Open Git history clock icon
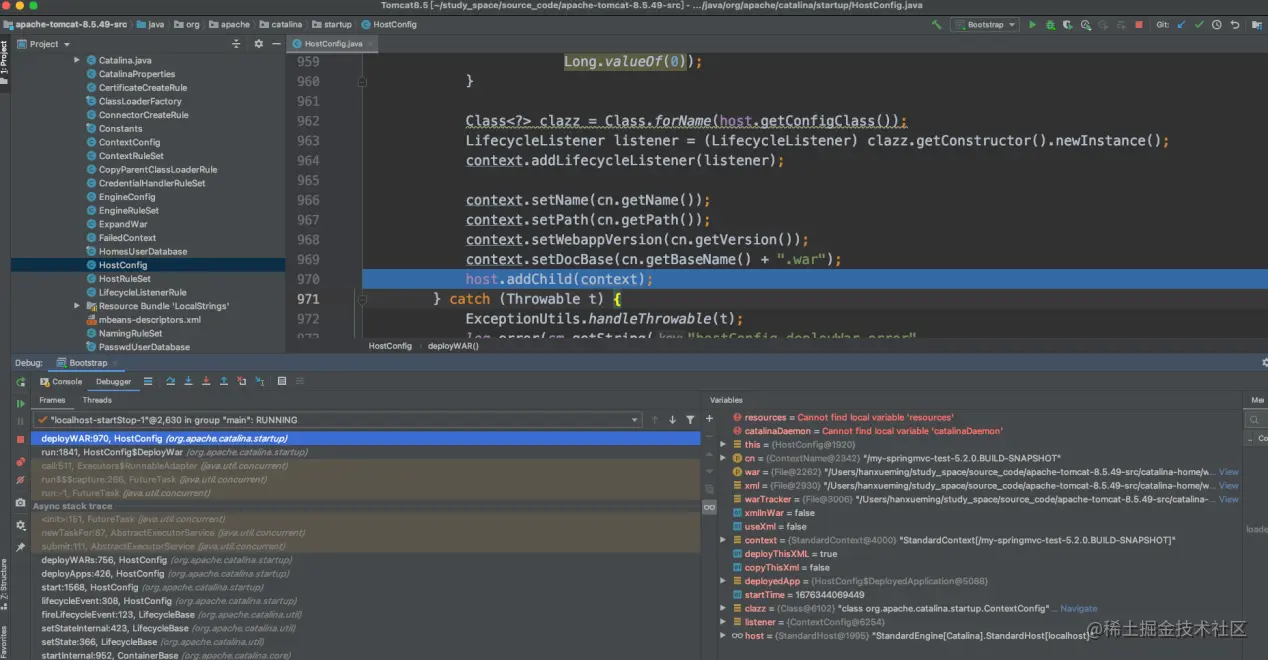 coord(1218,25)
